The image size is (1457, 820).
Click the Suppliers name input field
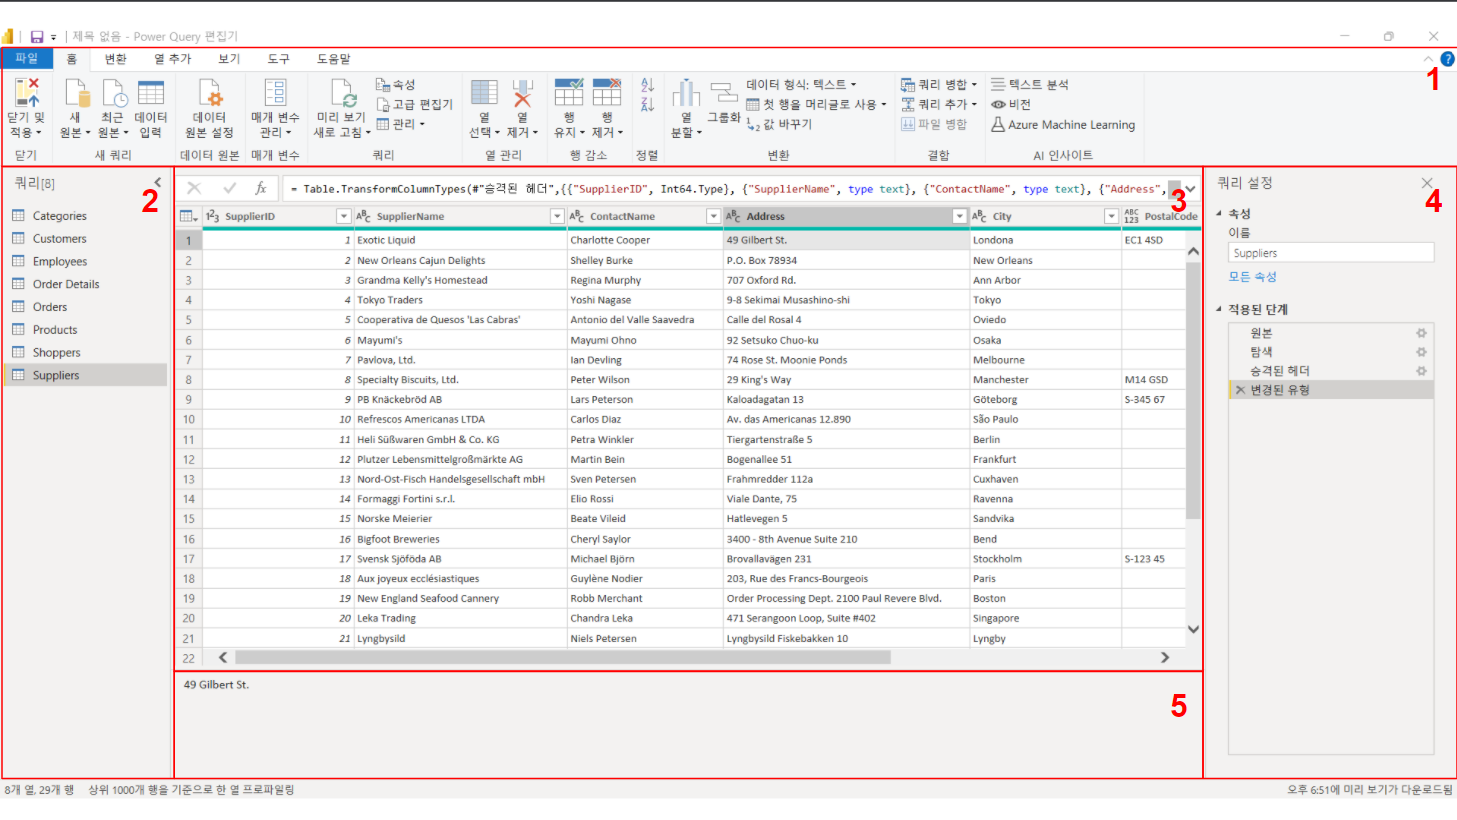pos(1331,253)
